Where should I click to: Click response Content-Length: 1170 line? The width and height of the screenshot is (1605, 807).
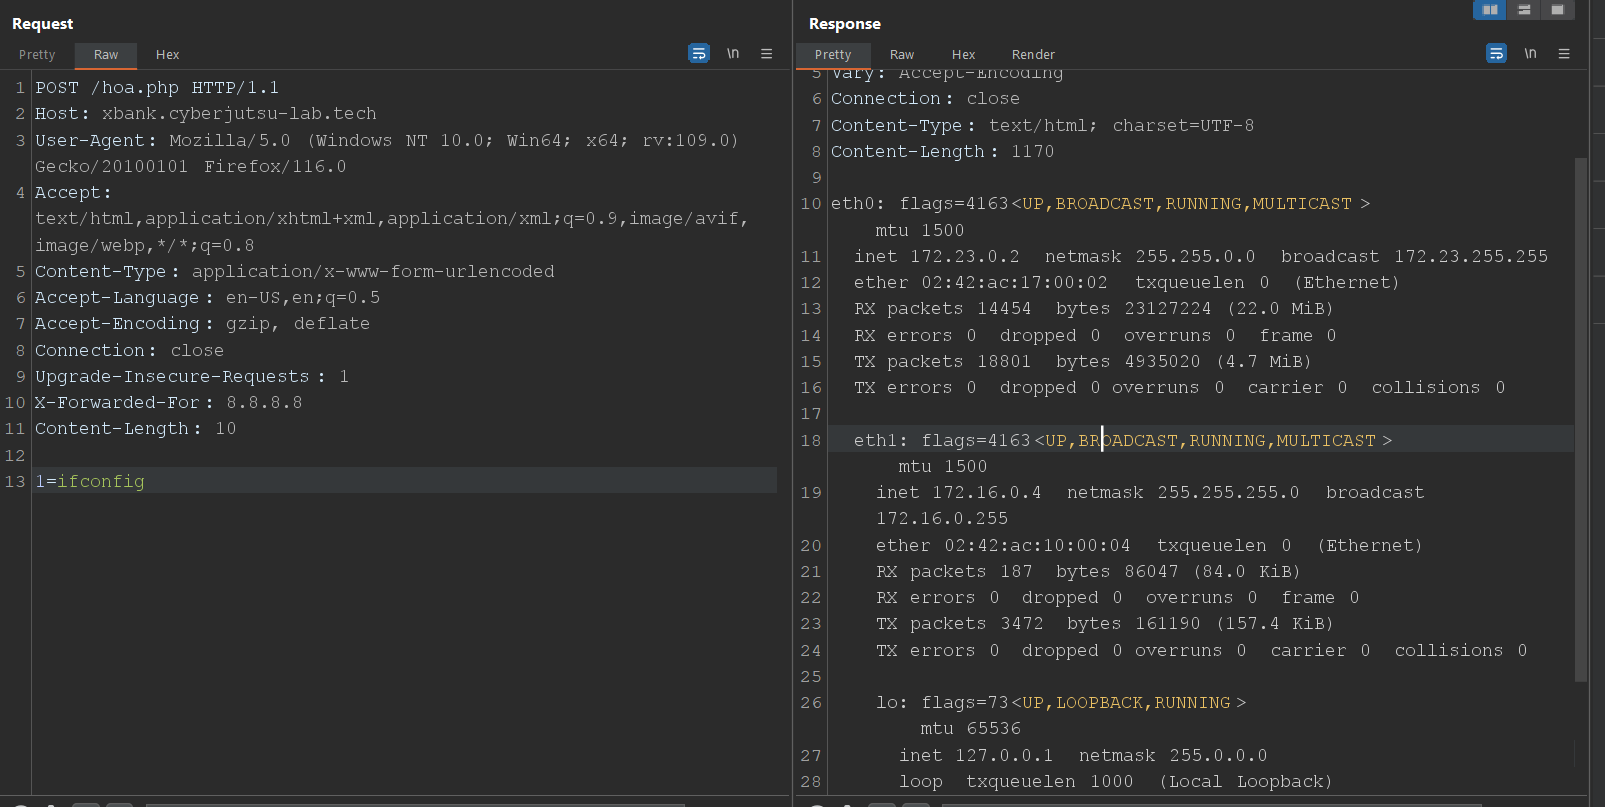click(x=942, y=151)
